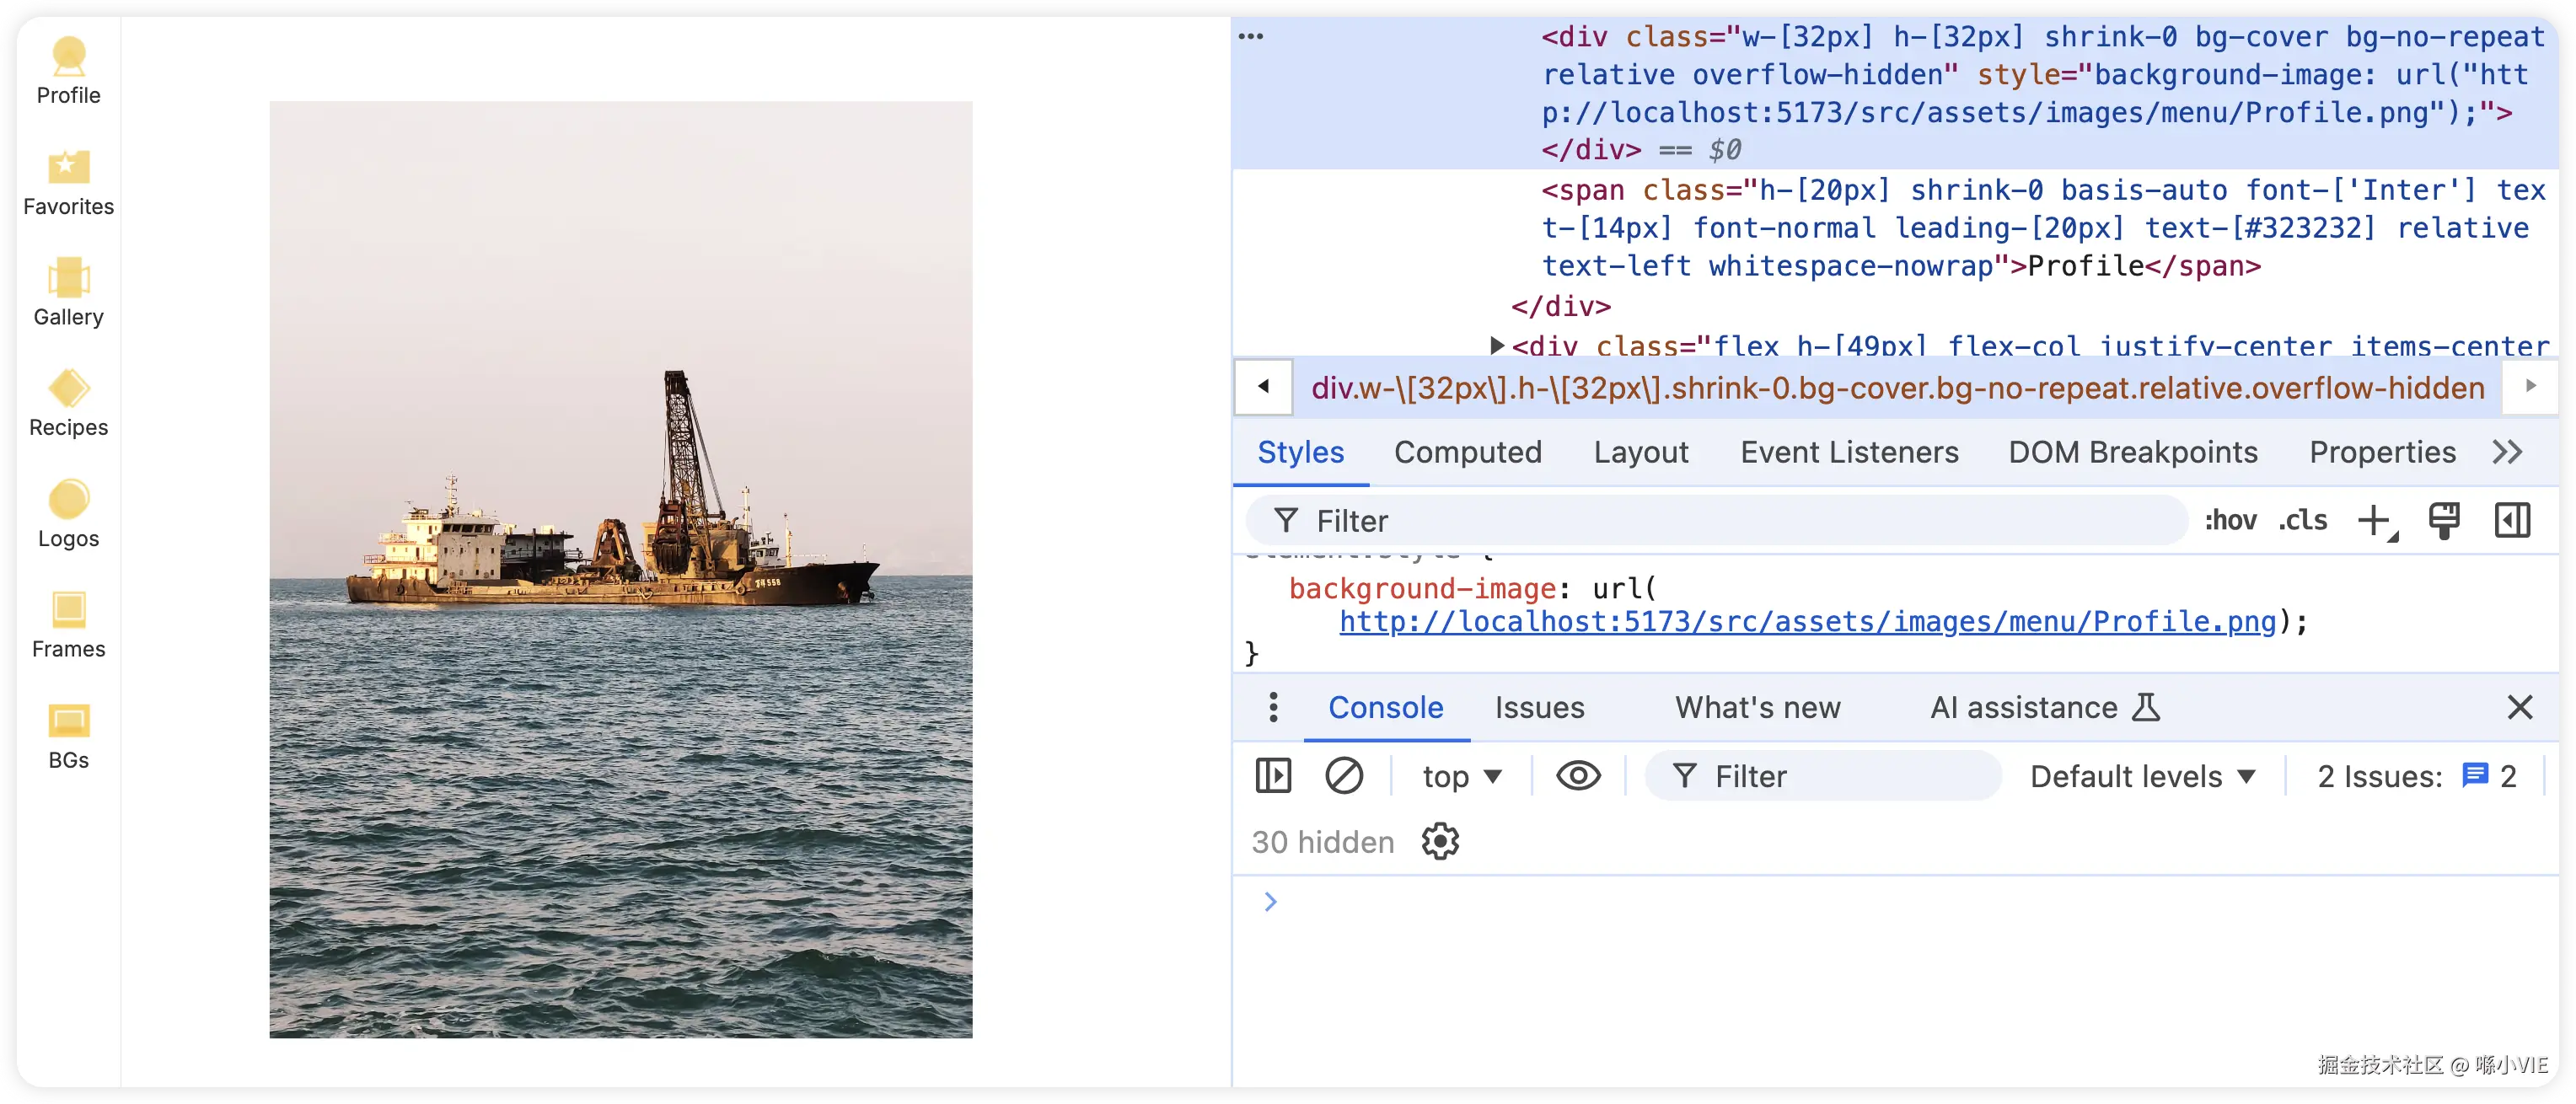Open console settings gear icon

1440,842
